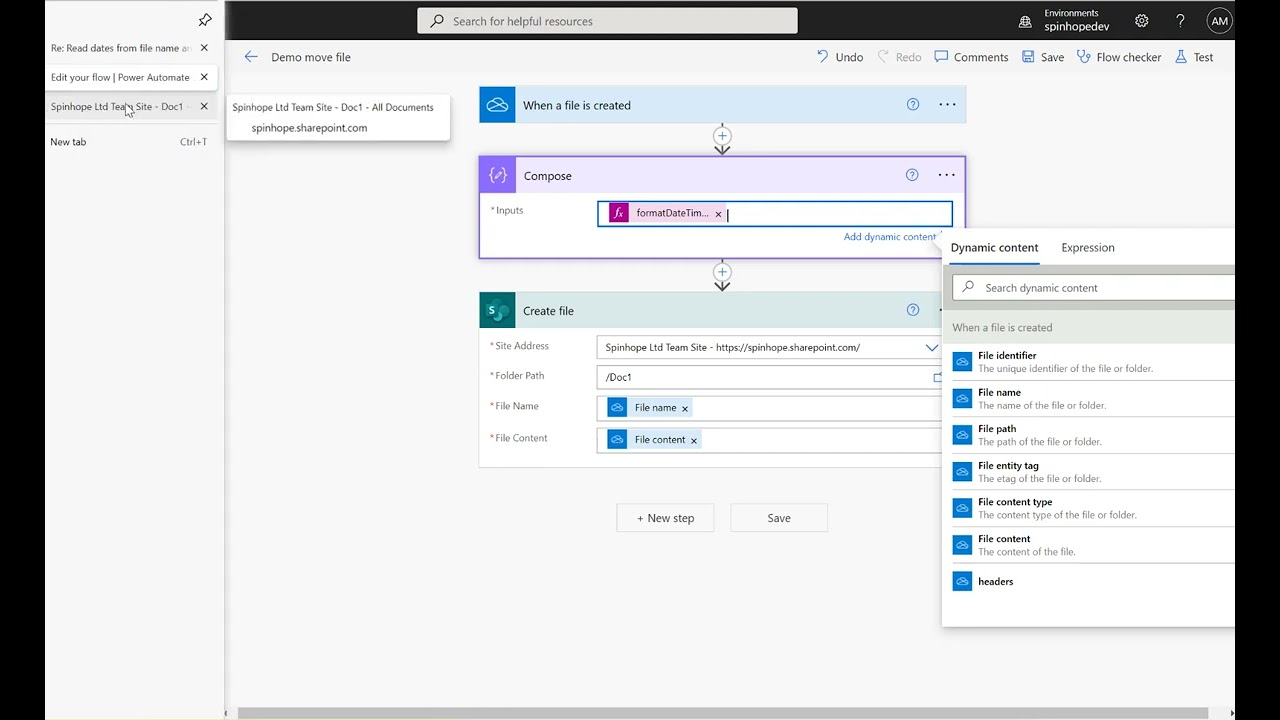This screenshot has height=720, width=1280.
Task: Open the folder picker for Folder Path
Action: [x=937, y=377]
